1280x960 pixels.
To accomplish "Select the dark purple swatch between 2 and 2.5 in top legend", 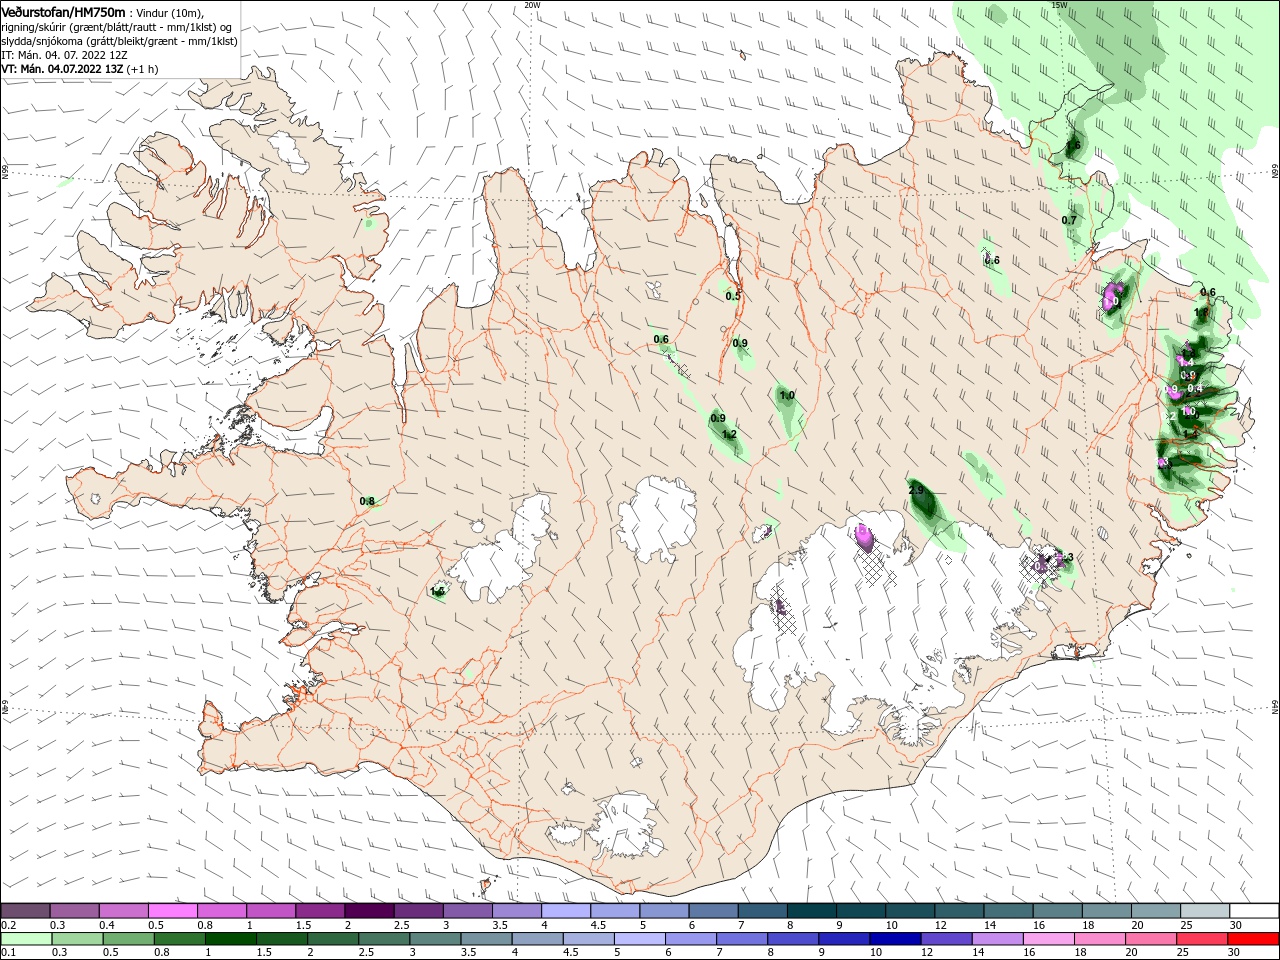I will [x=369, y=911].
